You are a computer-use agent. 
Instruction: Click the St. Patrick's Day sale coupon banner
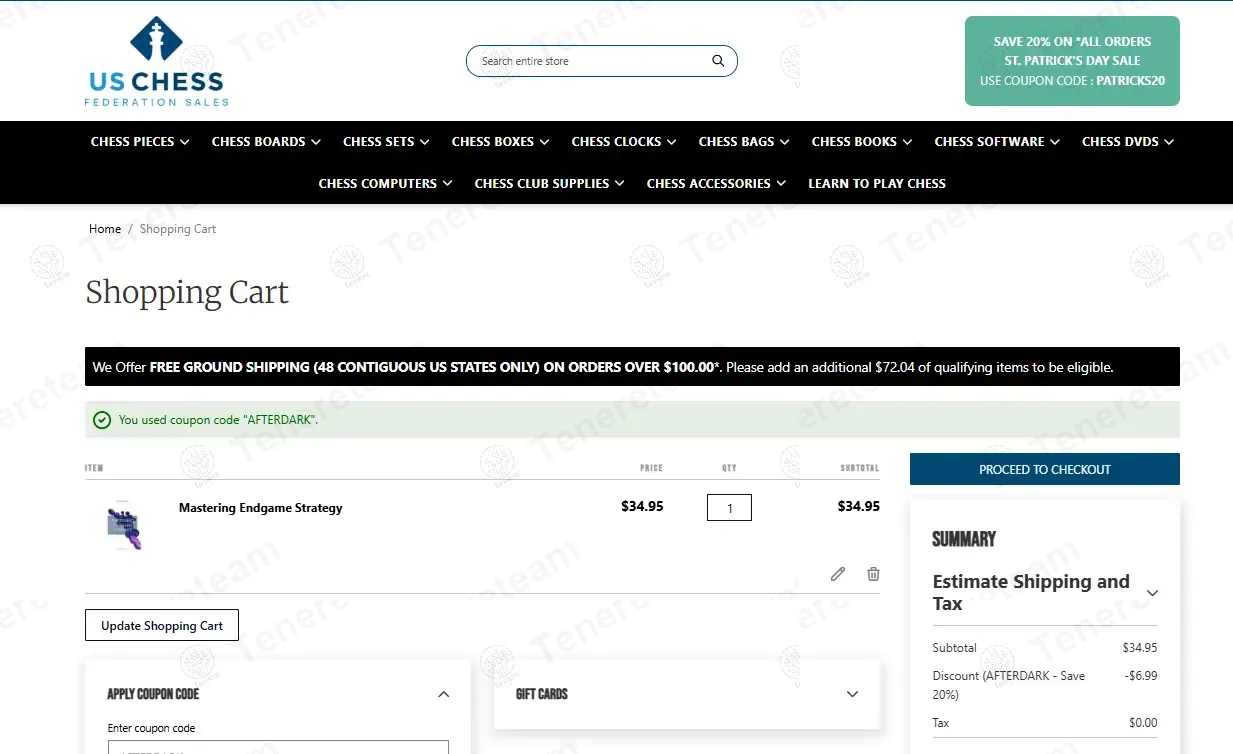click(1072, 61)
